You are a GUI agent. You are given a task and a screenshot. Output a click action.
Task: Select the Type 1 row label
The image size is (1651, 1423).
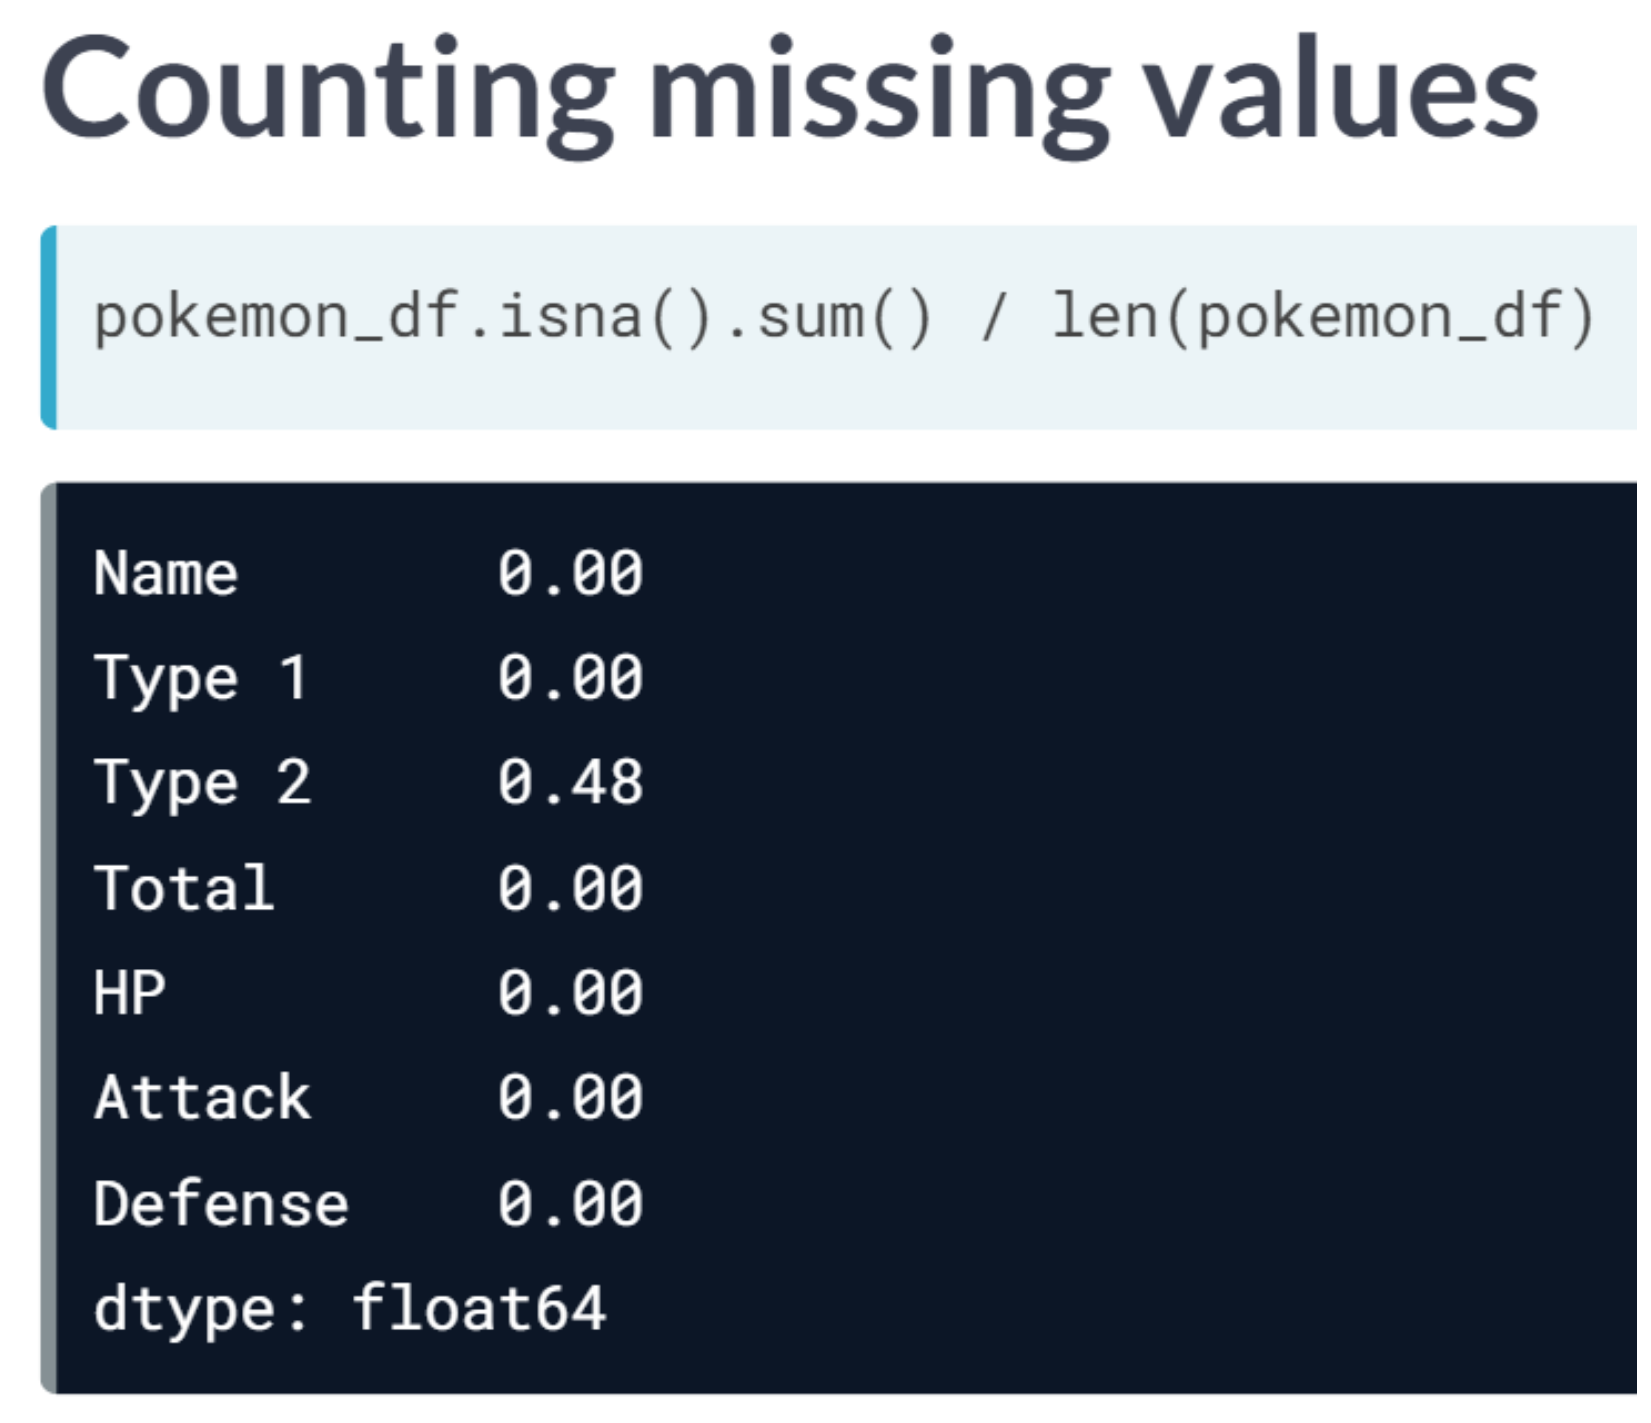(200, 679)
